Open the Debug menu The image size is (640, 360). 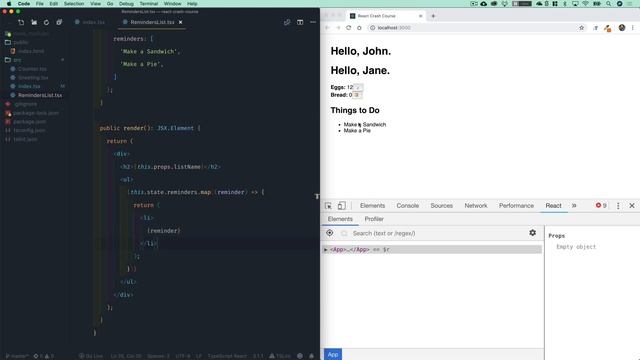[x=126, y=4]
